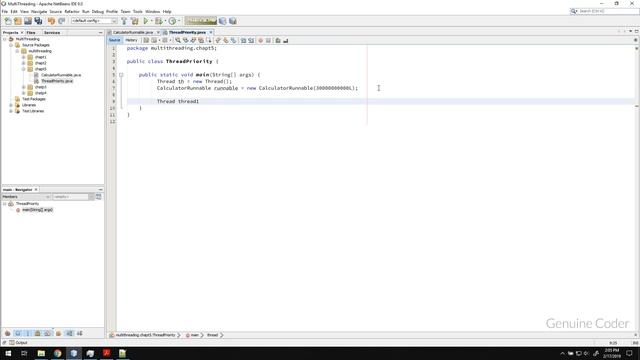640x360 pixels.
Task: Run the project with green arrow
Action: (x=146, y=21)
